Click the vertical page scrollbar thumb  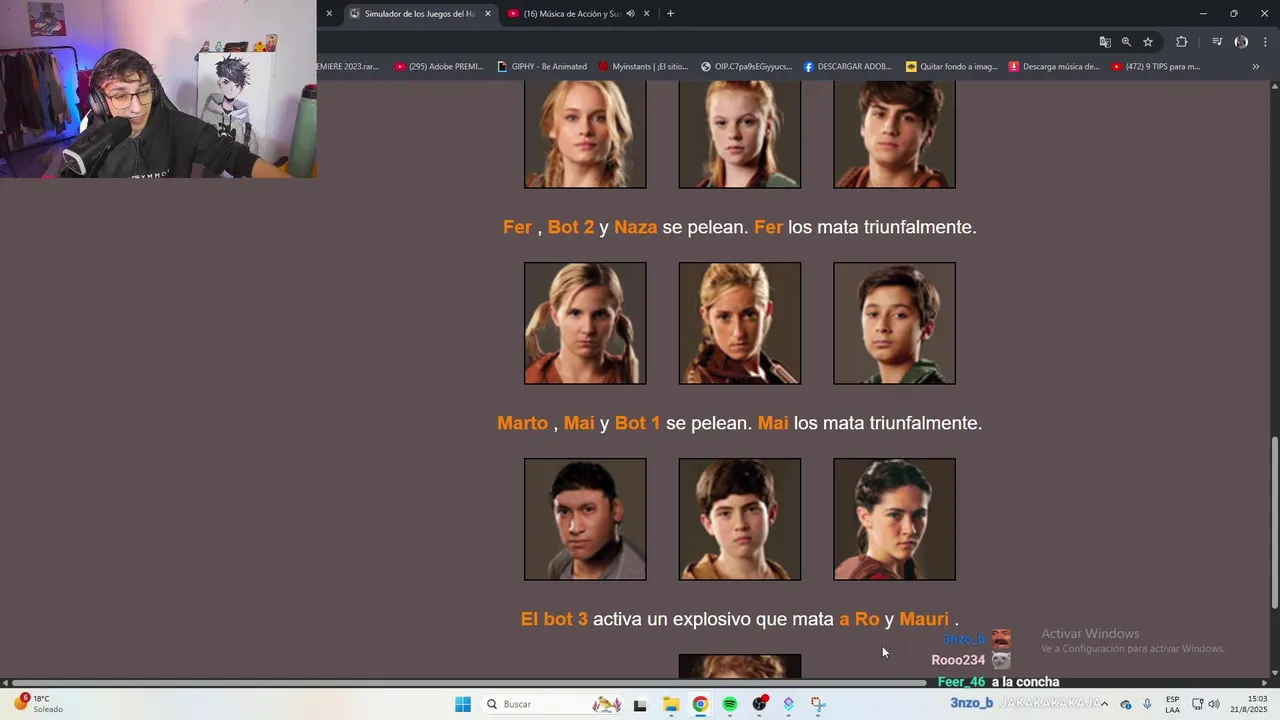click(1274, 522)
